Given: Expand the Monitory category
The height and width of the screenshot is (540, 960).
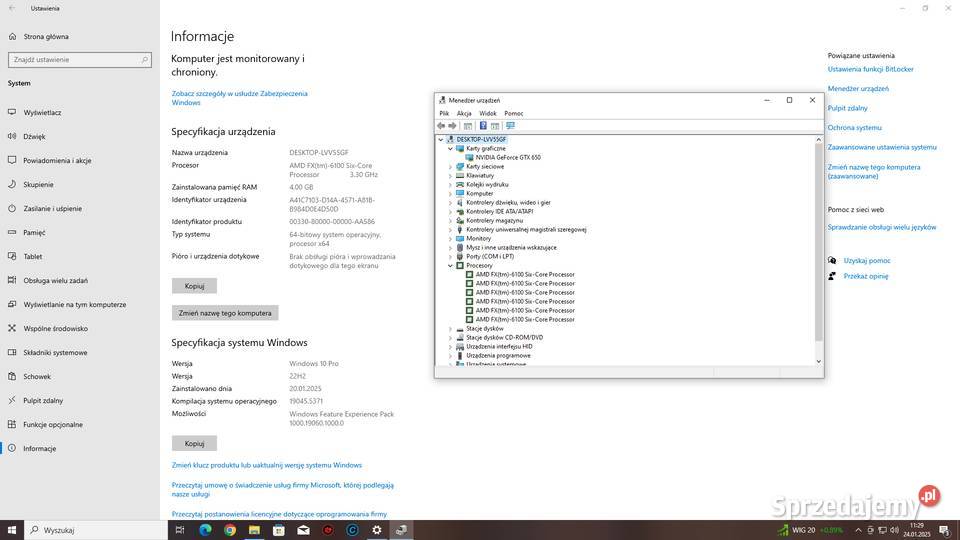Looking at the screenshot, I should pyautogui.click(x=451, y=239).
